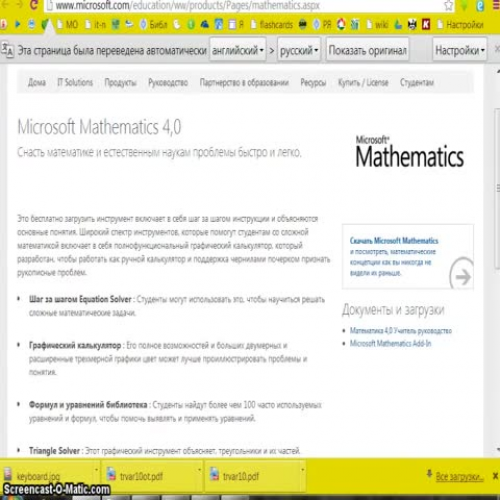Open the blue cloud bookmark icon
Screen dimensions: 500x500
(x=205, y=24)
